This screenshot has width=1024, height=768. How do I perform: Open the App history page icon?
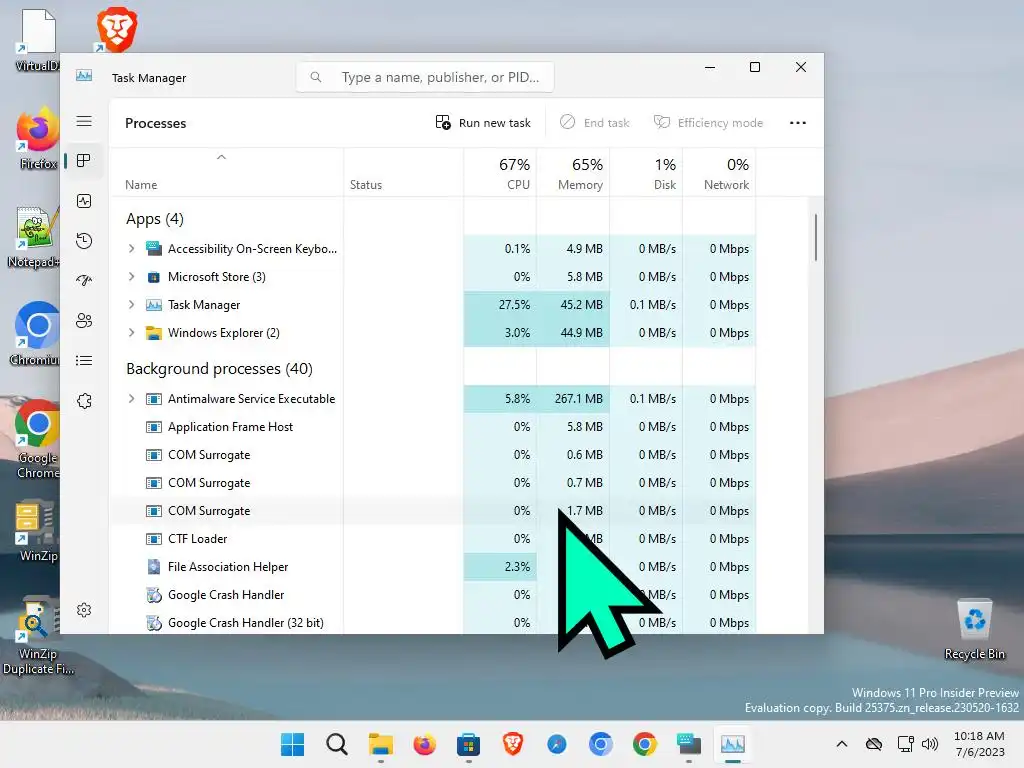pyautogui.click(x=84, y=241)
